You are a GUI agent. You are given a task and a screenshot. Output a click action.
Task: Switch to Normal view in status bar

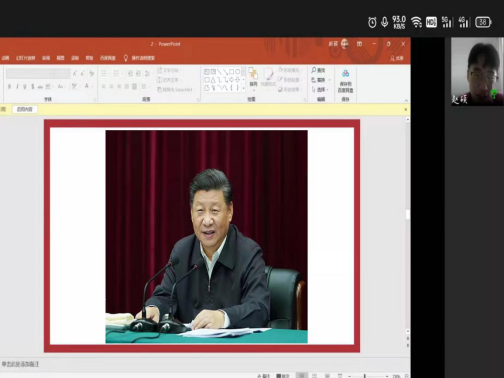pos(302,376)
